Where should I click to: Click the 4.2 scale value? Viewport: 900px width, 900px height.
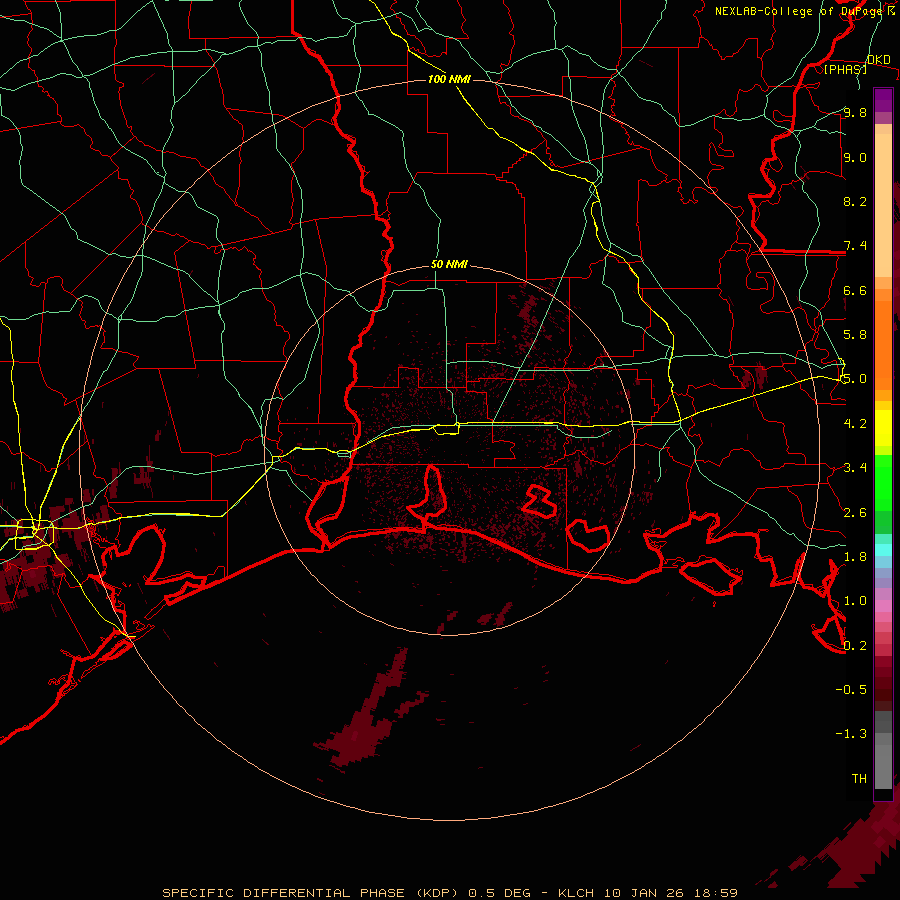point(855,424)
